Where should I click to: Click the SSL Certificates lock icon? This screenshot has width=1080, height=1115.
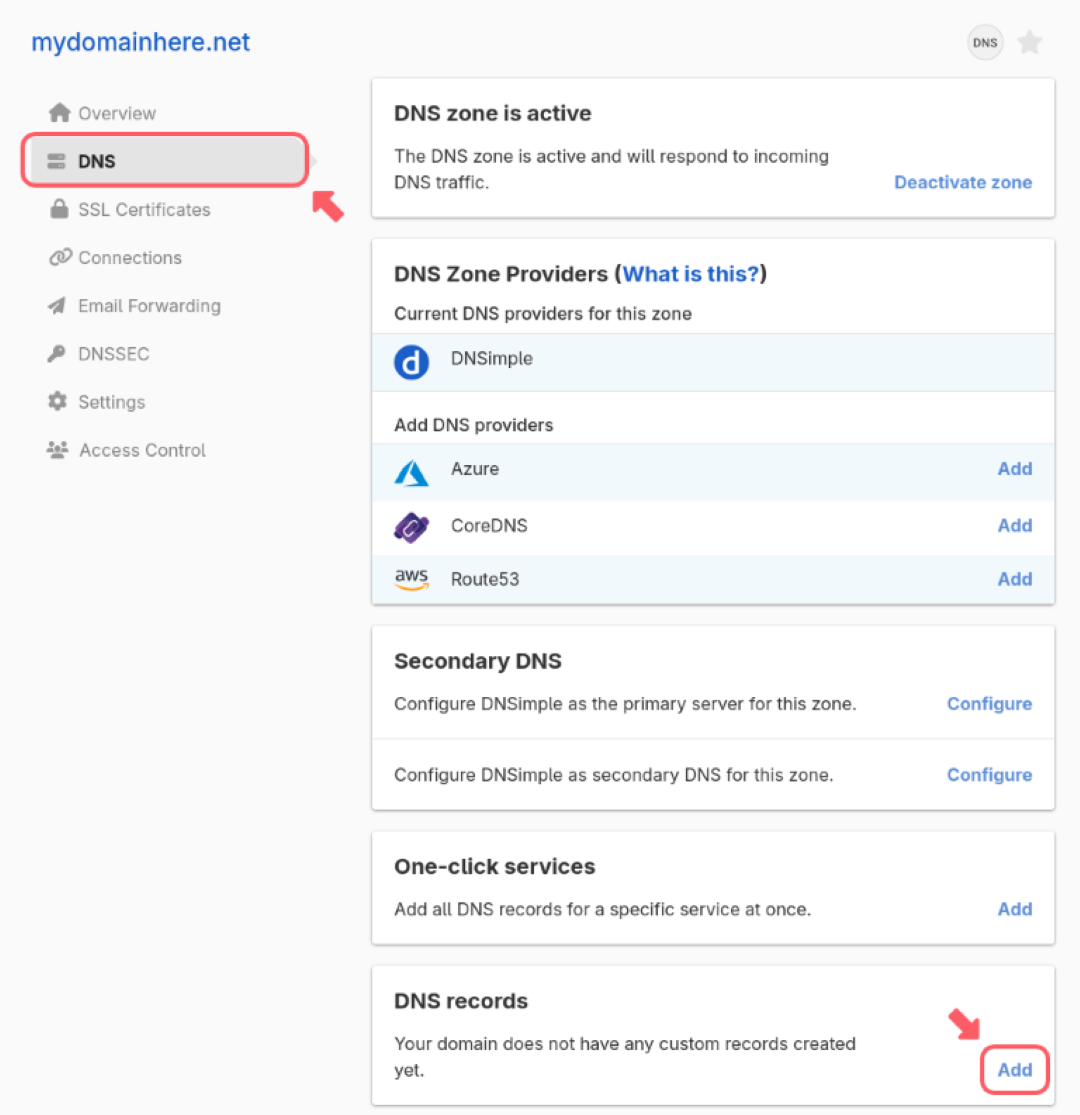coord(58,209)
